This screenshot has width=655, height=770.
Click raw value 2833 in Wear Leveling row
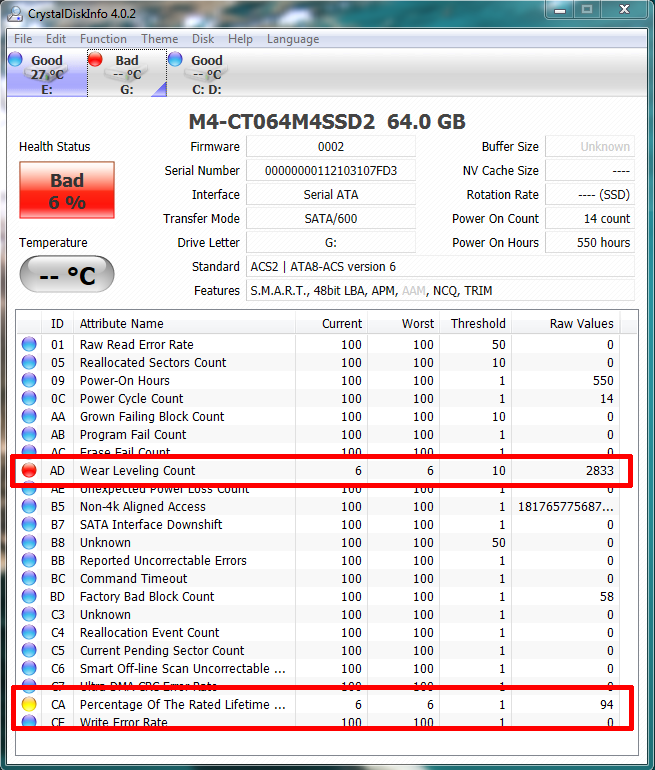[600, 470]
